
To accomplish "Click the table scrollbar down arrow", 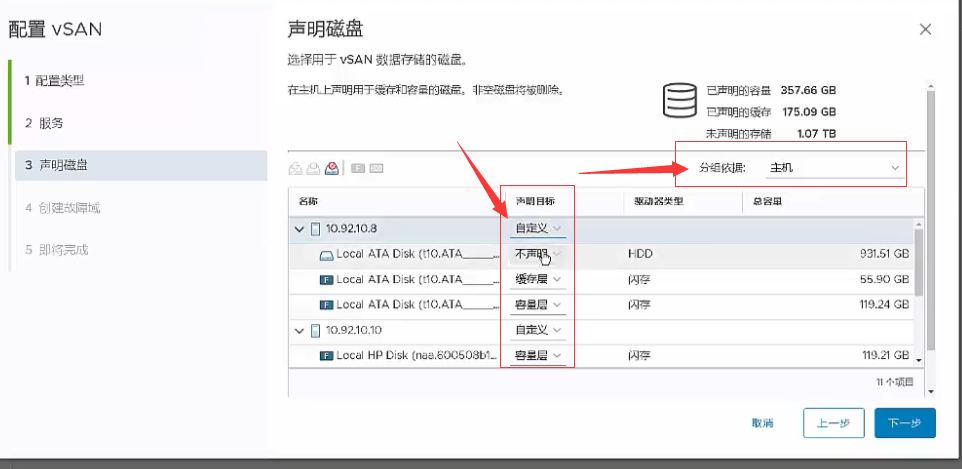I will (918, 360).
